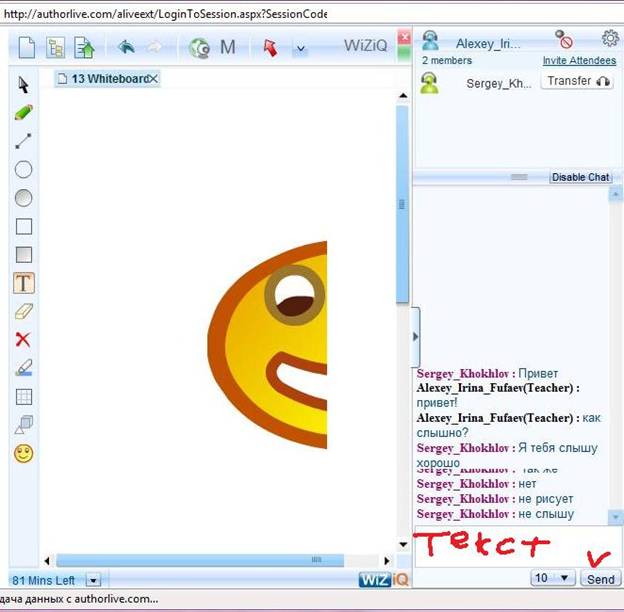This screenshot has height=612, width=624.
Task: Open the smiley emoticons tool
Action: coord(23,454)
